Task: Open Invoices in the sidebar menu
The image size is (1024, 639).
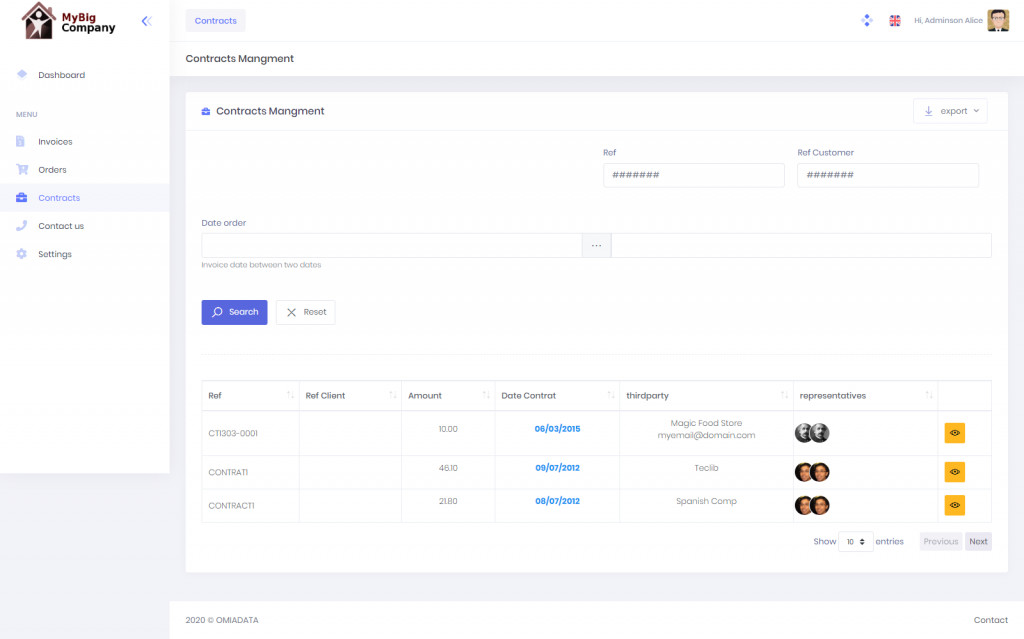Action: pyautogui.click(x=55, y=142)
